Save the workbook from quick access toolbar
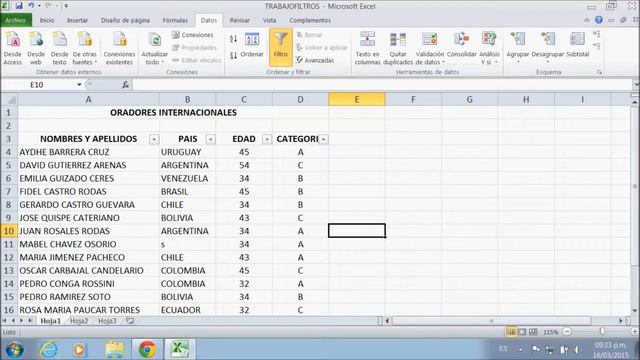 [x=19, y=6]
